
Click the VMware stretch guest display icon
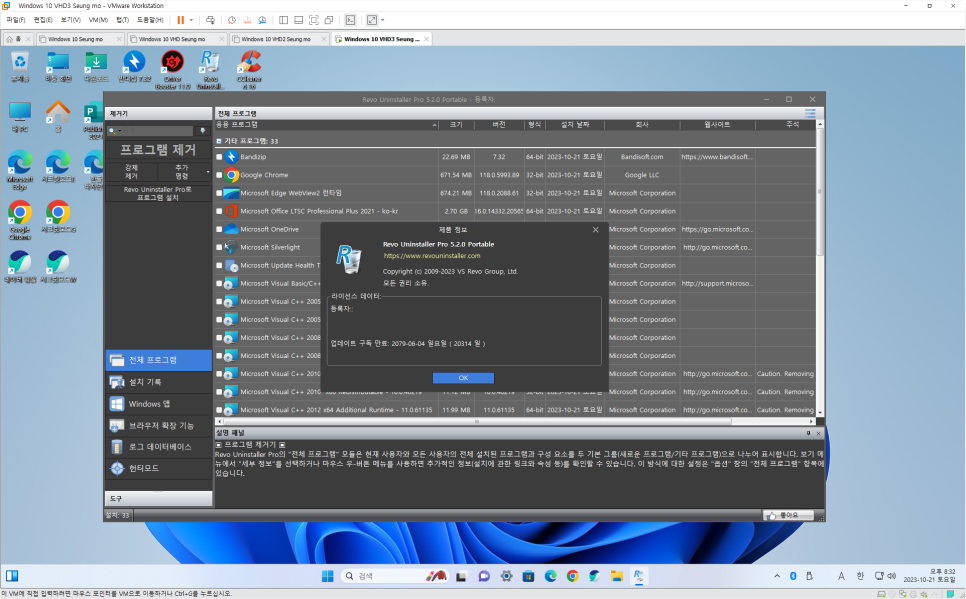[x=371, y=20]
